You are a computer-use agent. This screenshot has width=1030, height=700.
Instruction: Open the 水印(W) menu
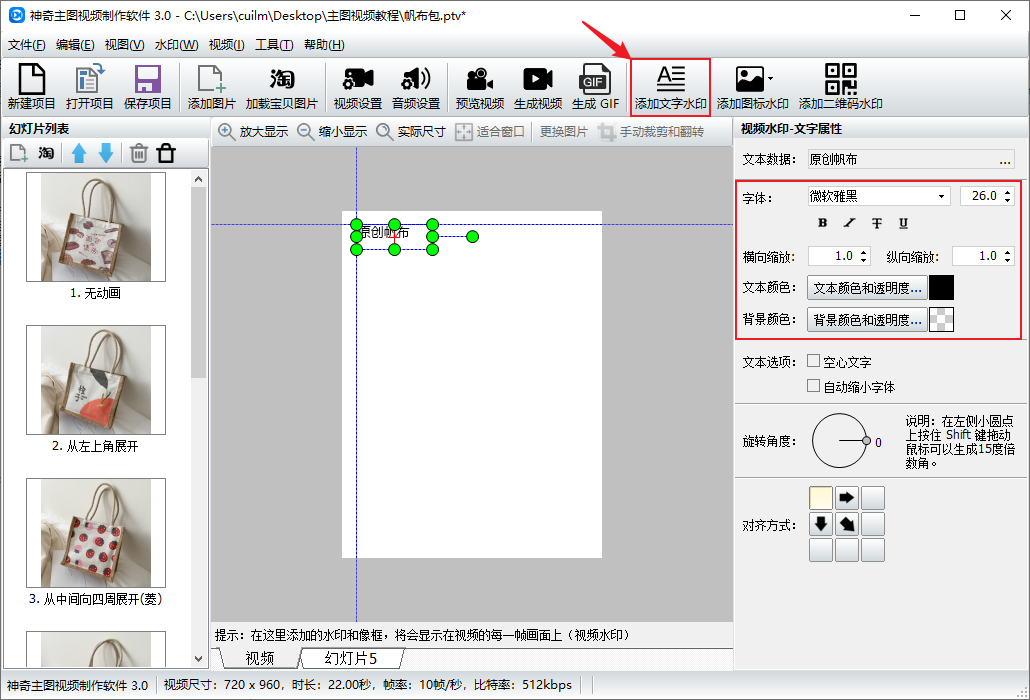(176, 45)
